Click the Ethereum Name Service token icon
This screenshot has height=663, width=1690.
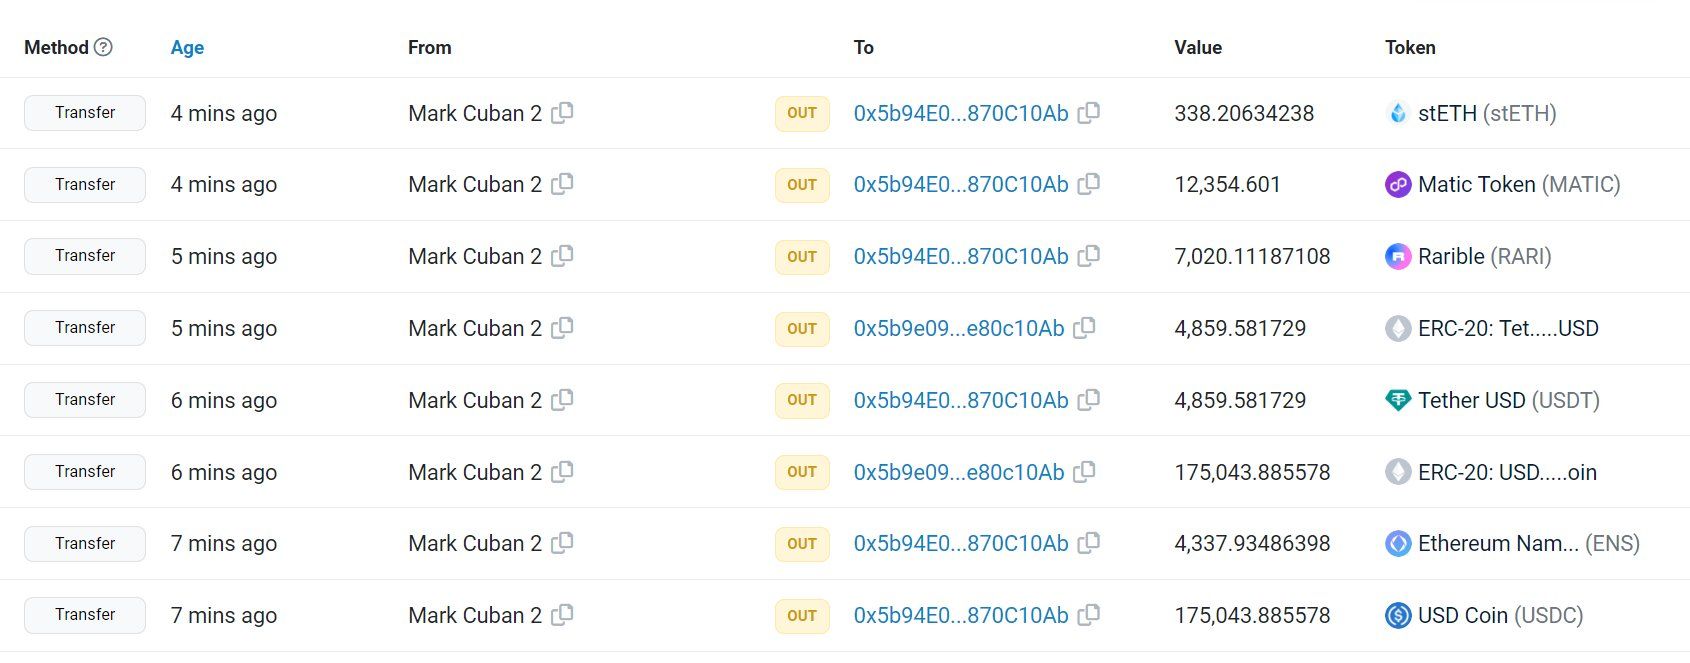point(1398,544)
